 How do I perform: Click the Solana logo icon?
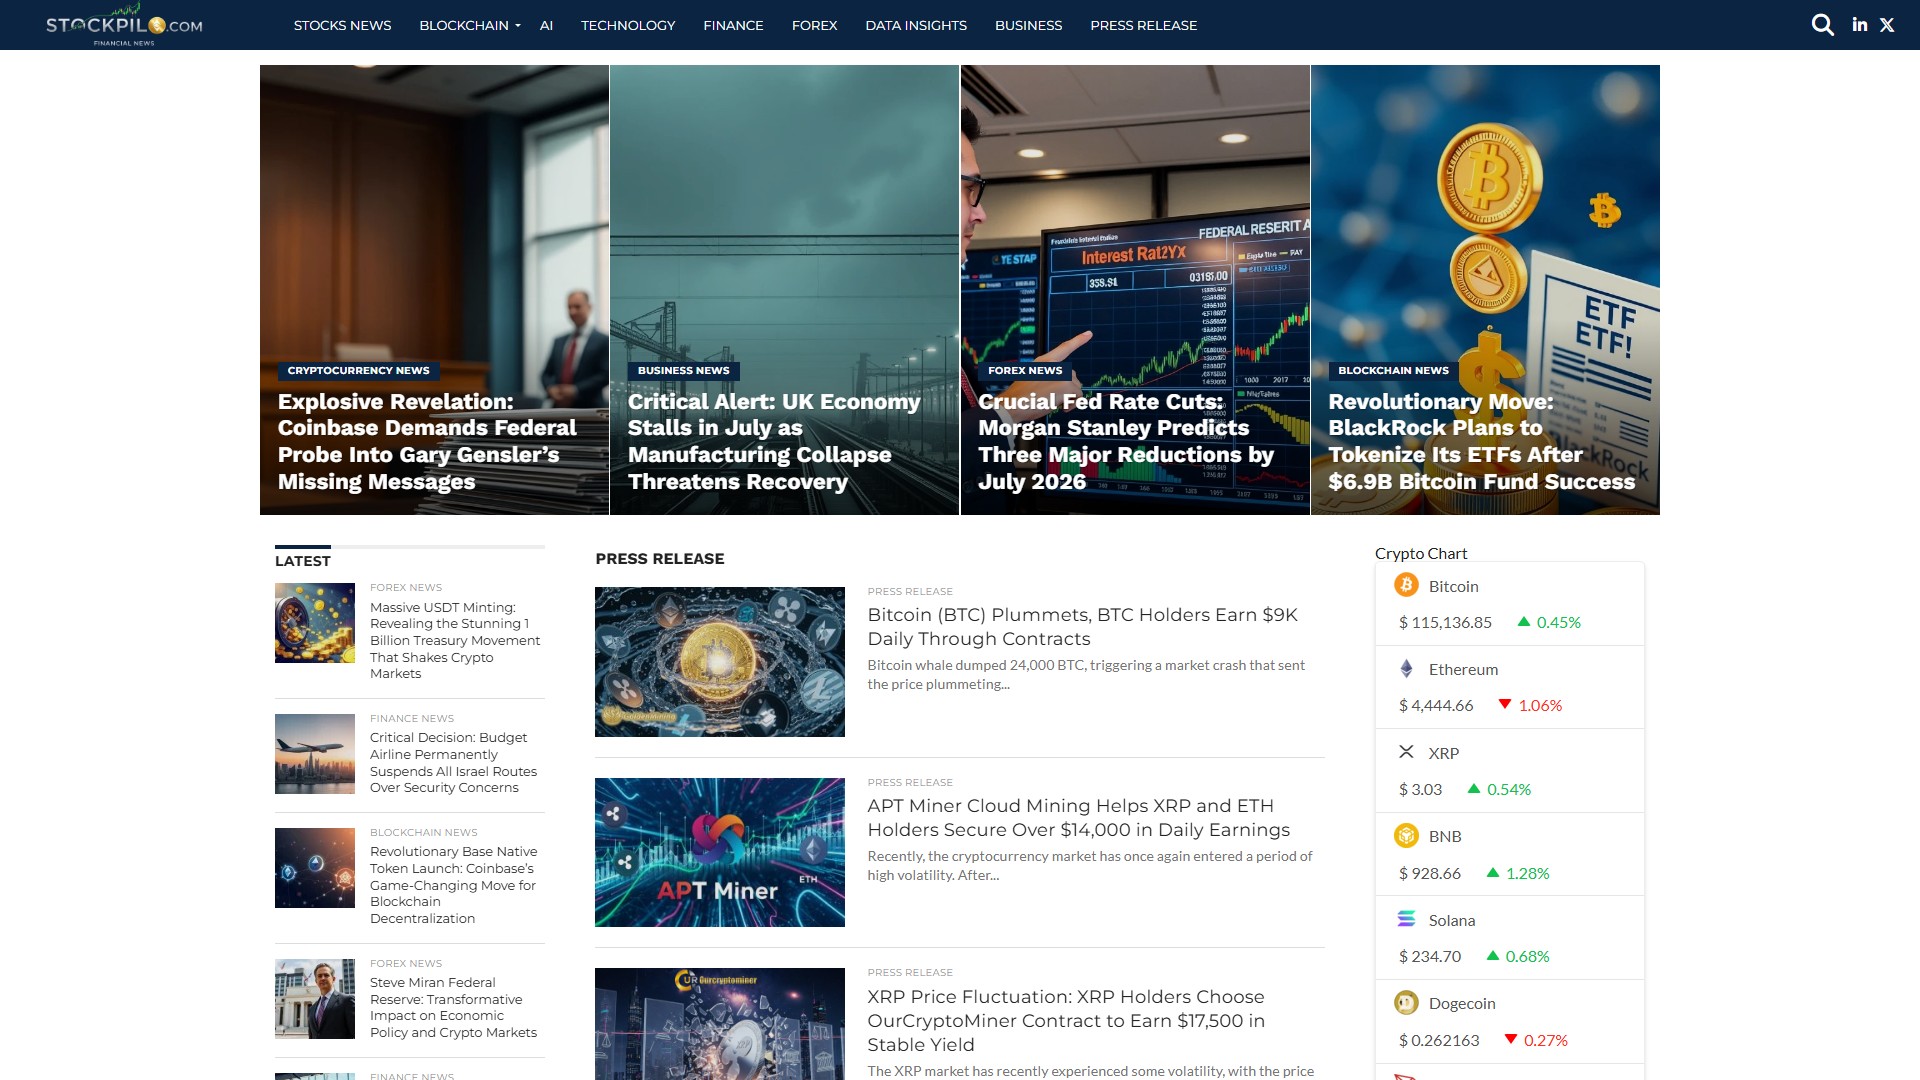click(1406, 919)
